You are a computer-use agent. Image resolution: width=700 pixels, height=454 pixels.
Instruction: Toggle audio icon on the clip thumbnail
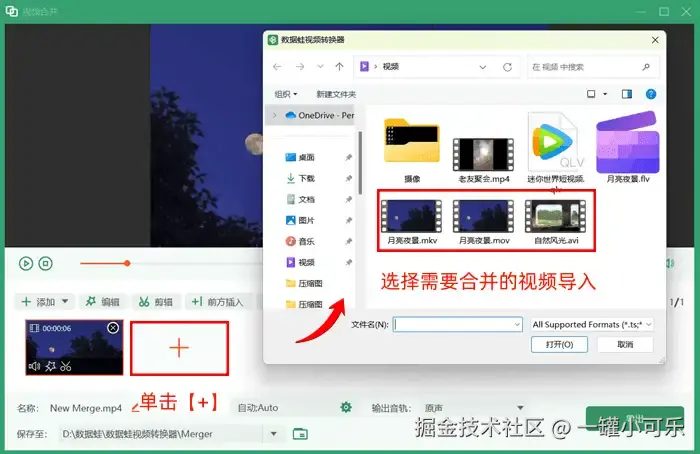pos(34,367)
